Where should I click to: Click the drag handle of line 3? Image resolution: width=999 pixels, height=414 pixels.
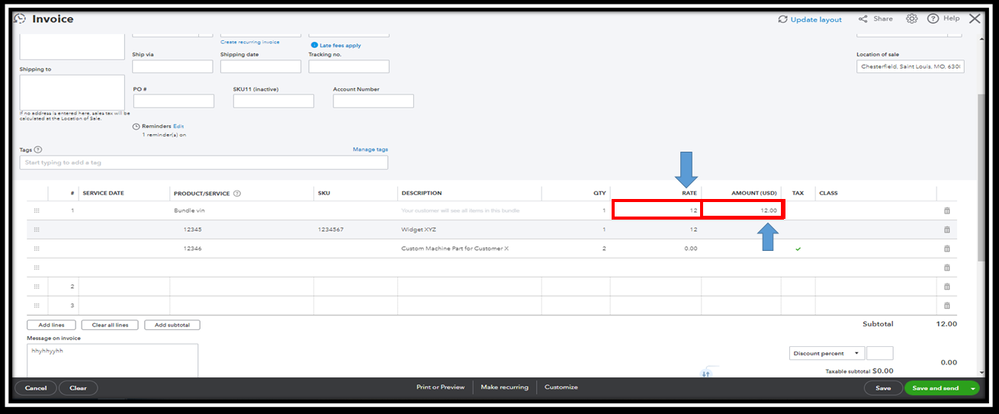click(36, 306)
